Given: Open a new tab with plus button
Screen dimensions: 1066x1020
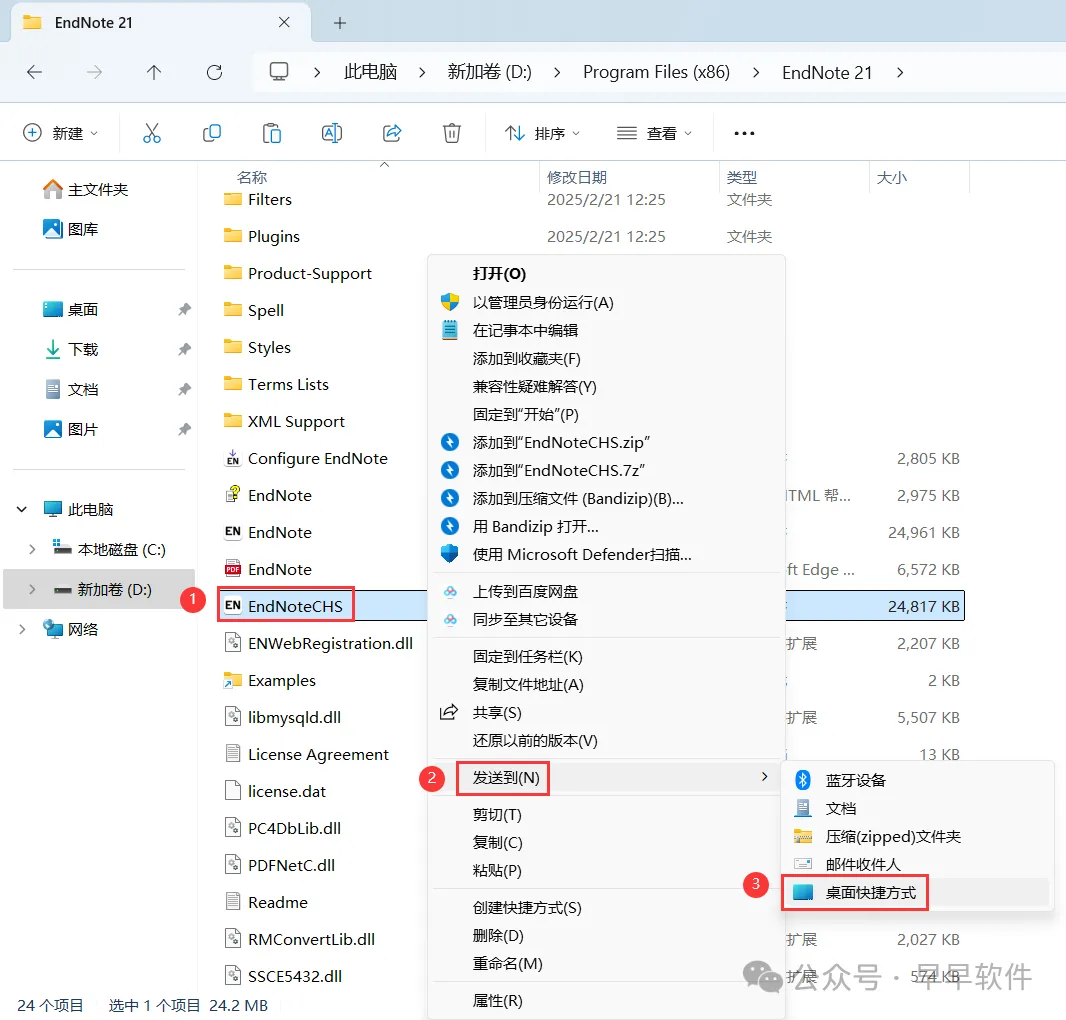Looking at the screenshot, I should coord(340,23).
